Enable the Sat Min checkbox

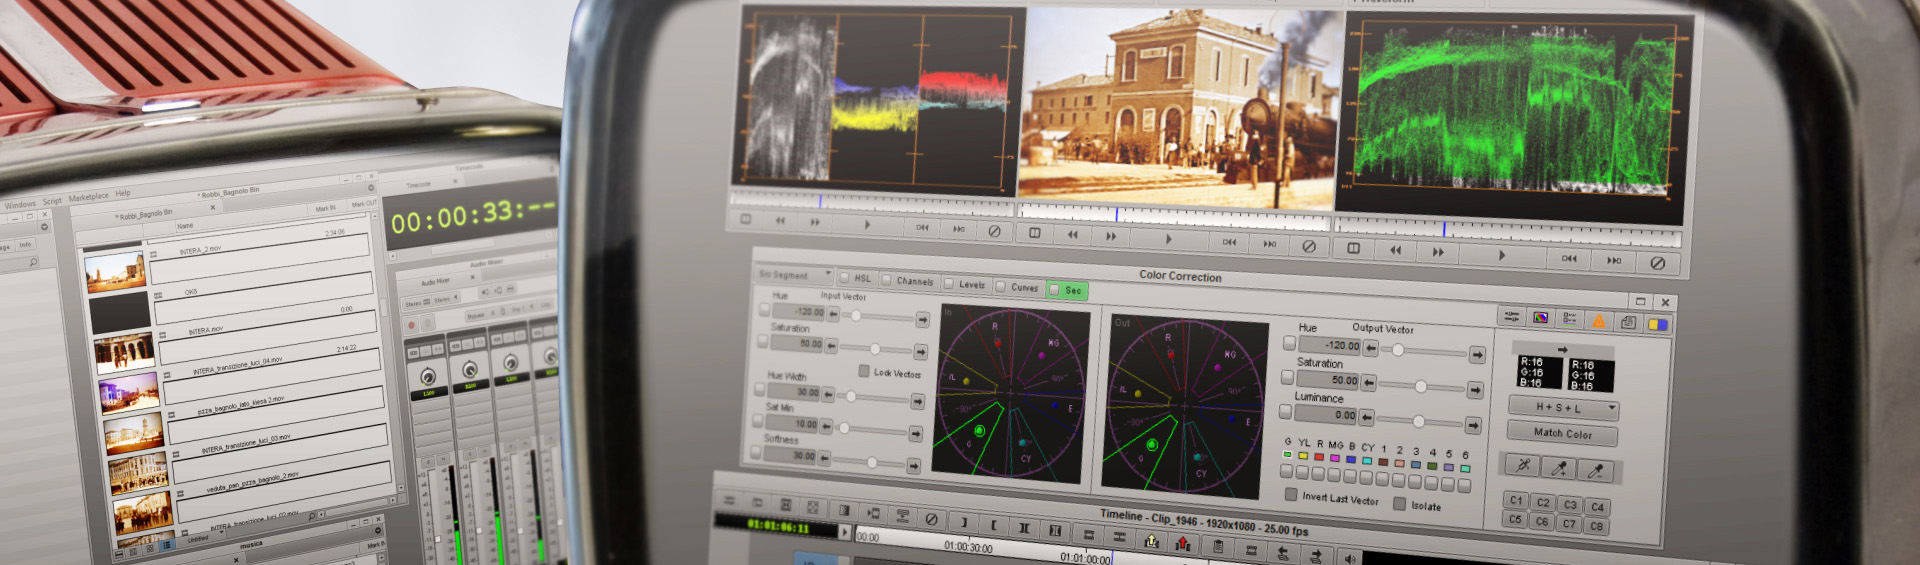pos(758,421)
